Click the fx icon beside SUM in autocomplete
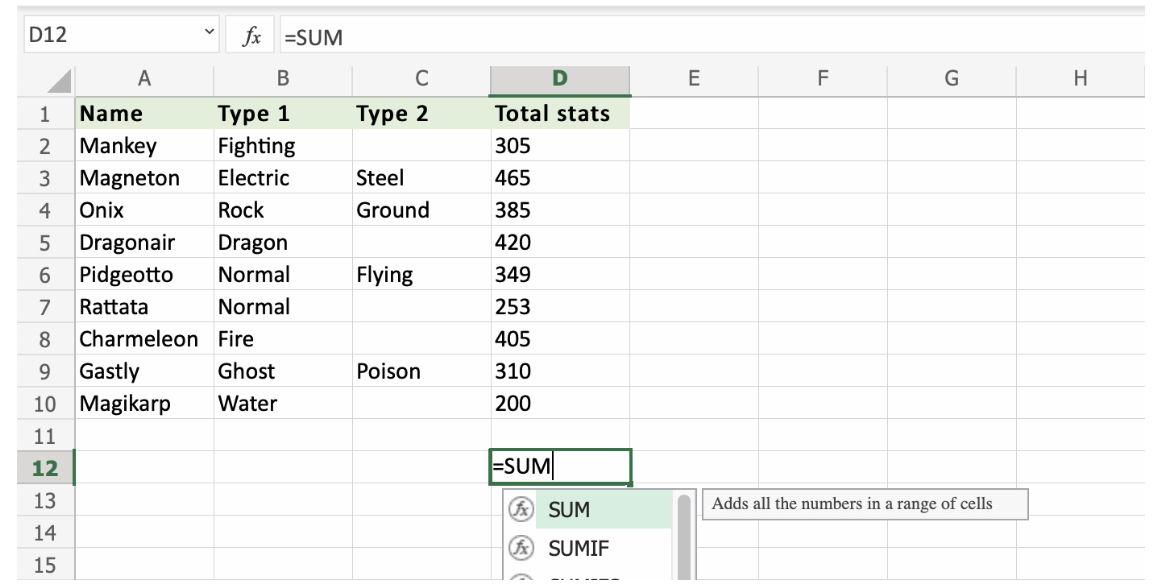The width and height of the screenshot is (1156, 586). tap(521, 510)
